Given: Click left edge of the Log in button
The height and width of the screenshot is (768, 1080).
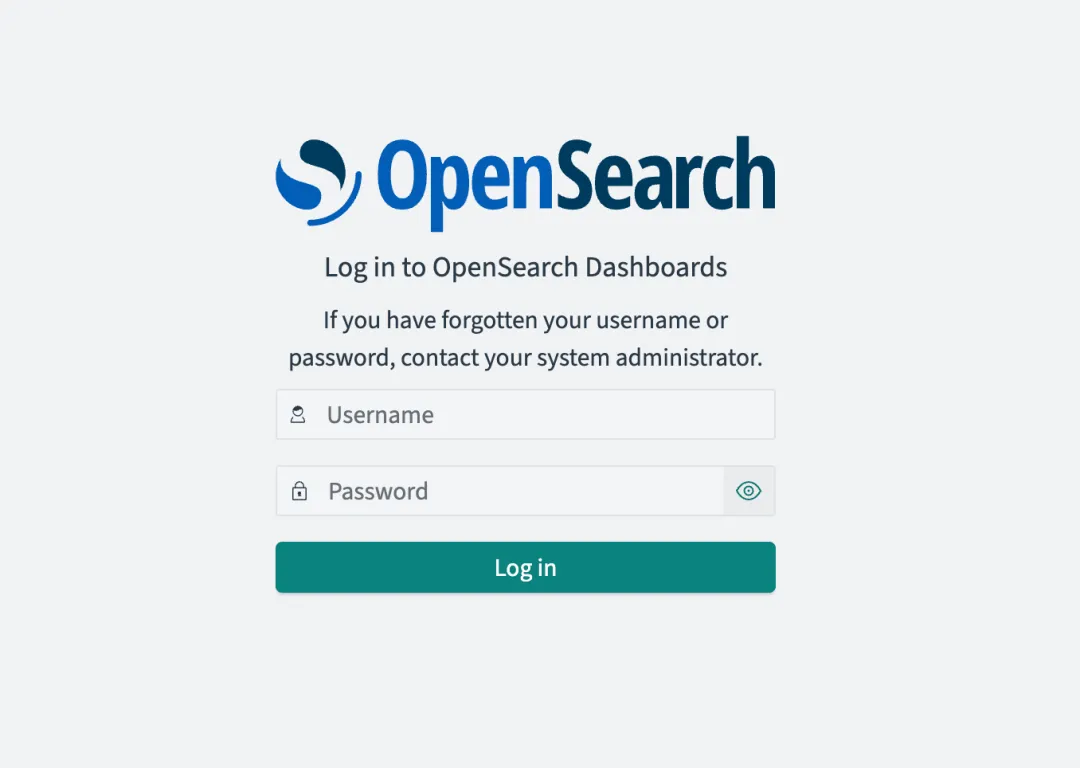Looking at the screenshot, I should (289, 567).
